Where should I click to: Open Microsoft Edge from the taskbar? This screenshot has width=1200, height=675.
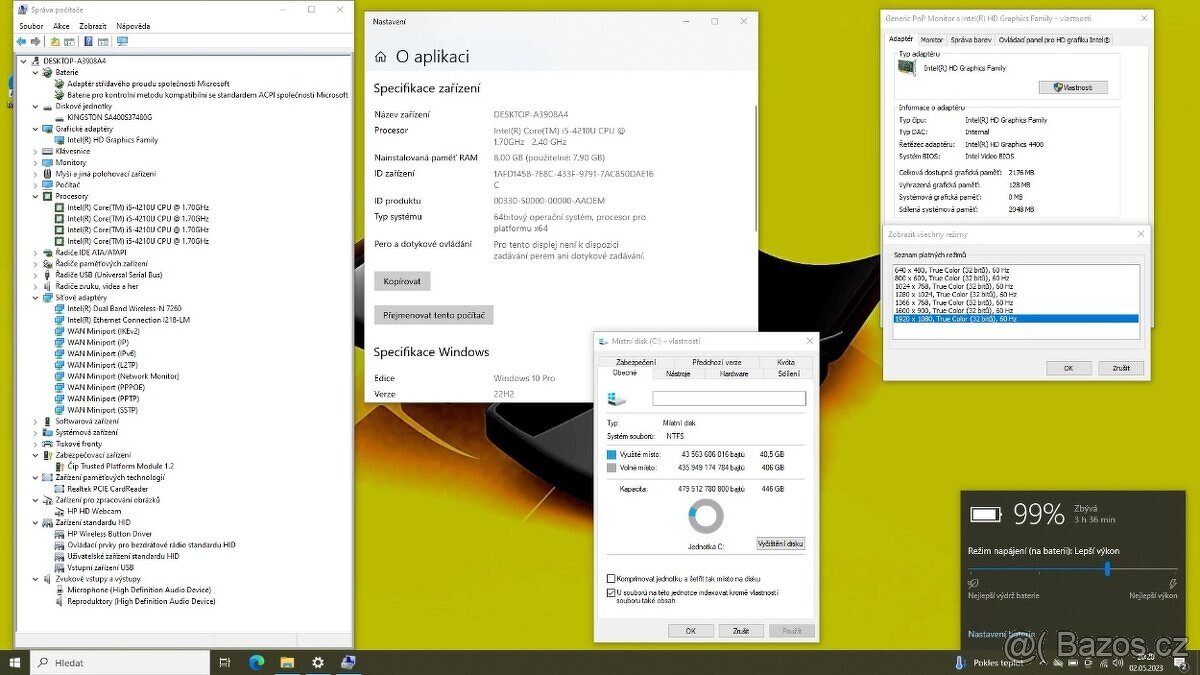pos(256,662)
